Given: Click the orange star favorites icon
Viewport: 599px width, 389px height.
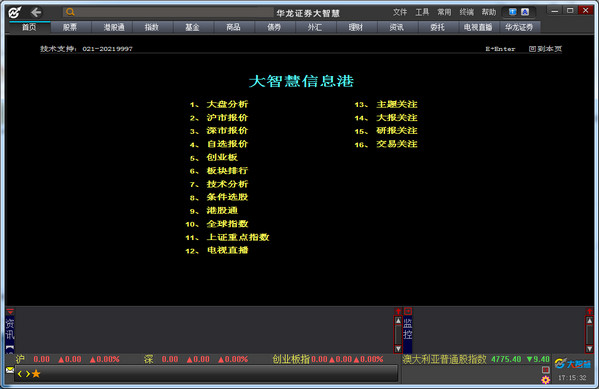Looking at the screenshot, I should 36,374.
